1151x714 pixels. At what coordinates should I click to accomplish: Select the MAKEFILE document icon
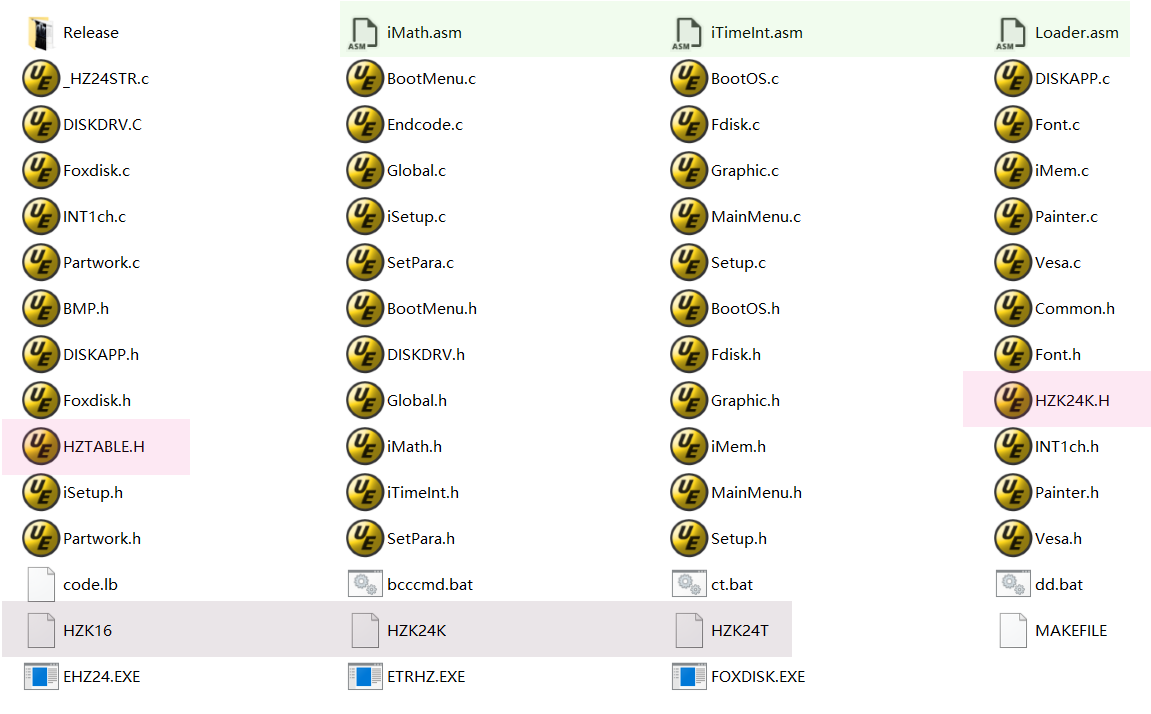[1013, 630]
